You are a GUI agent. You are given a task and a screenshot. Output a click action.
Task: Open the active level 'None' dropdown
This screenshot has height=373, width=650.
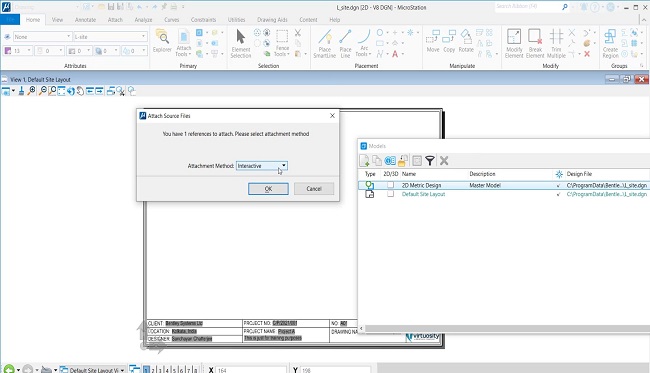[42, 37]
